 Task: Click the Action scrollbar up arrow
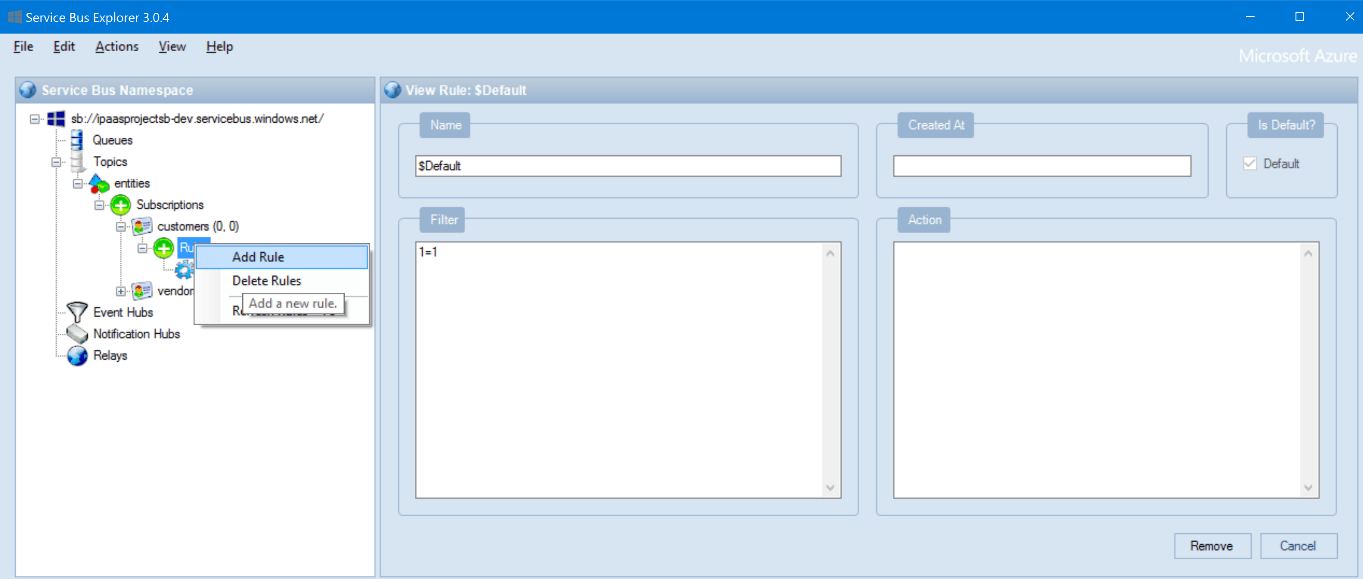1309,254
